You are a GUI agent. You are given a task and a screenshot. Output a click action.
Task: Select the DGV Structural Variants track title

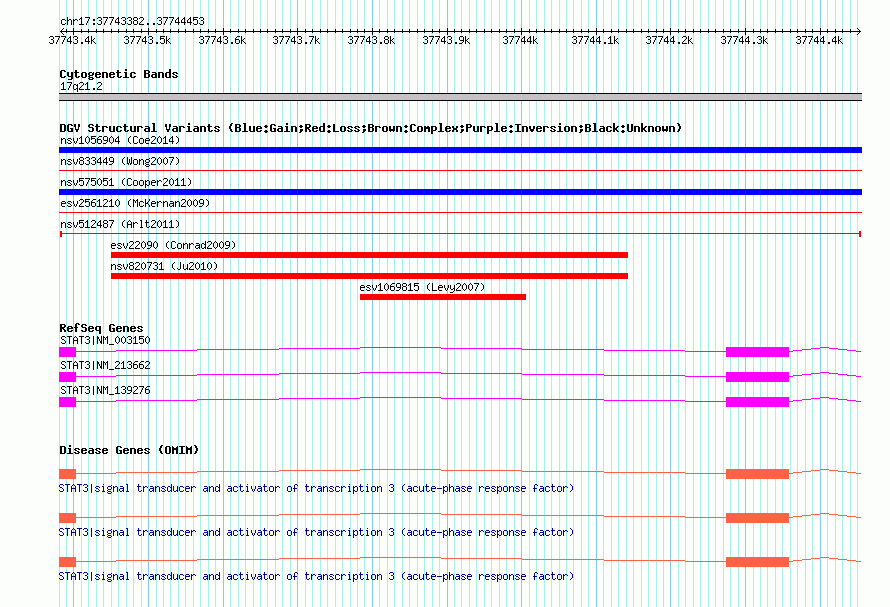tap(370, 128)
